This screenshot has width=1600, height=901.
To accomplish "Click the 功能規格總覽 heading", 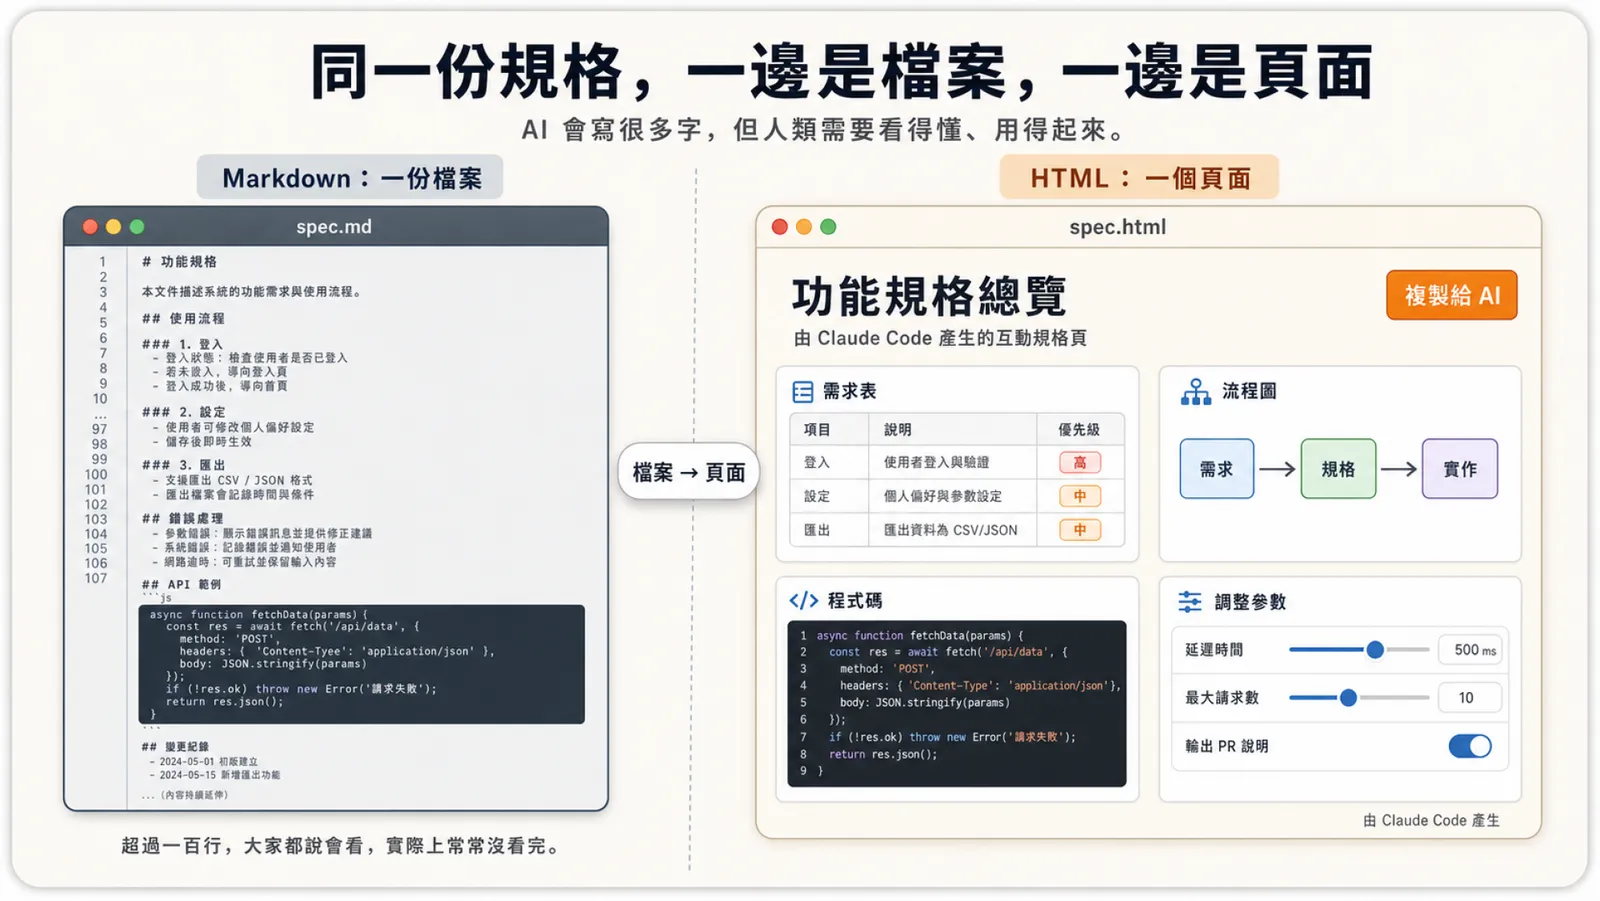I will coord(929,296).
